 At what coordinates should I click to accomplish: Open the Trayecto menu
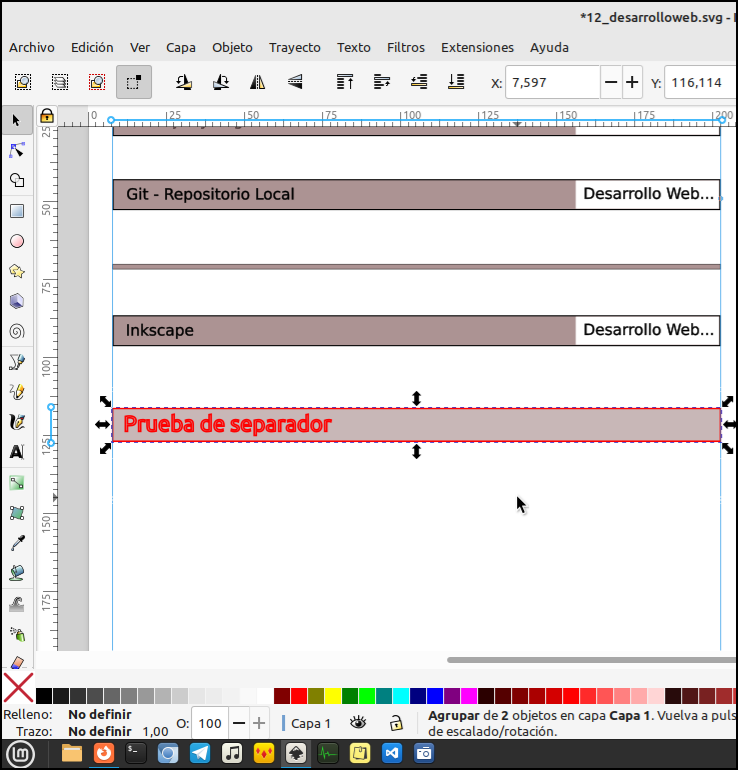tap(295, 48)
